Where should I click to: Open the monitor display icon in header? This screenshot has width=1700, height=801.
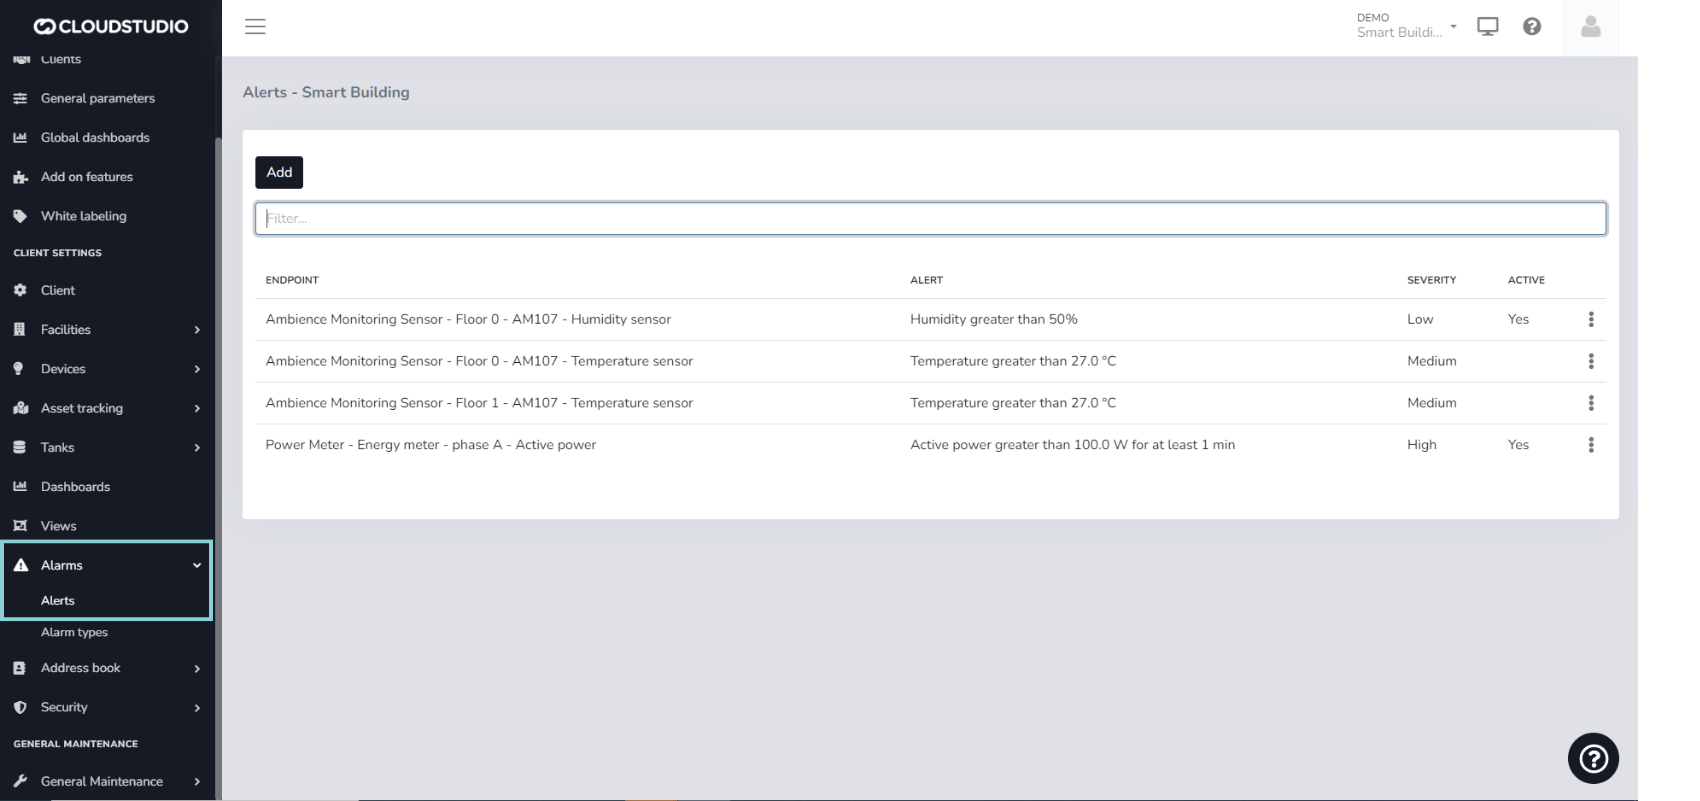pos(1487,27)
